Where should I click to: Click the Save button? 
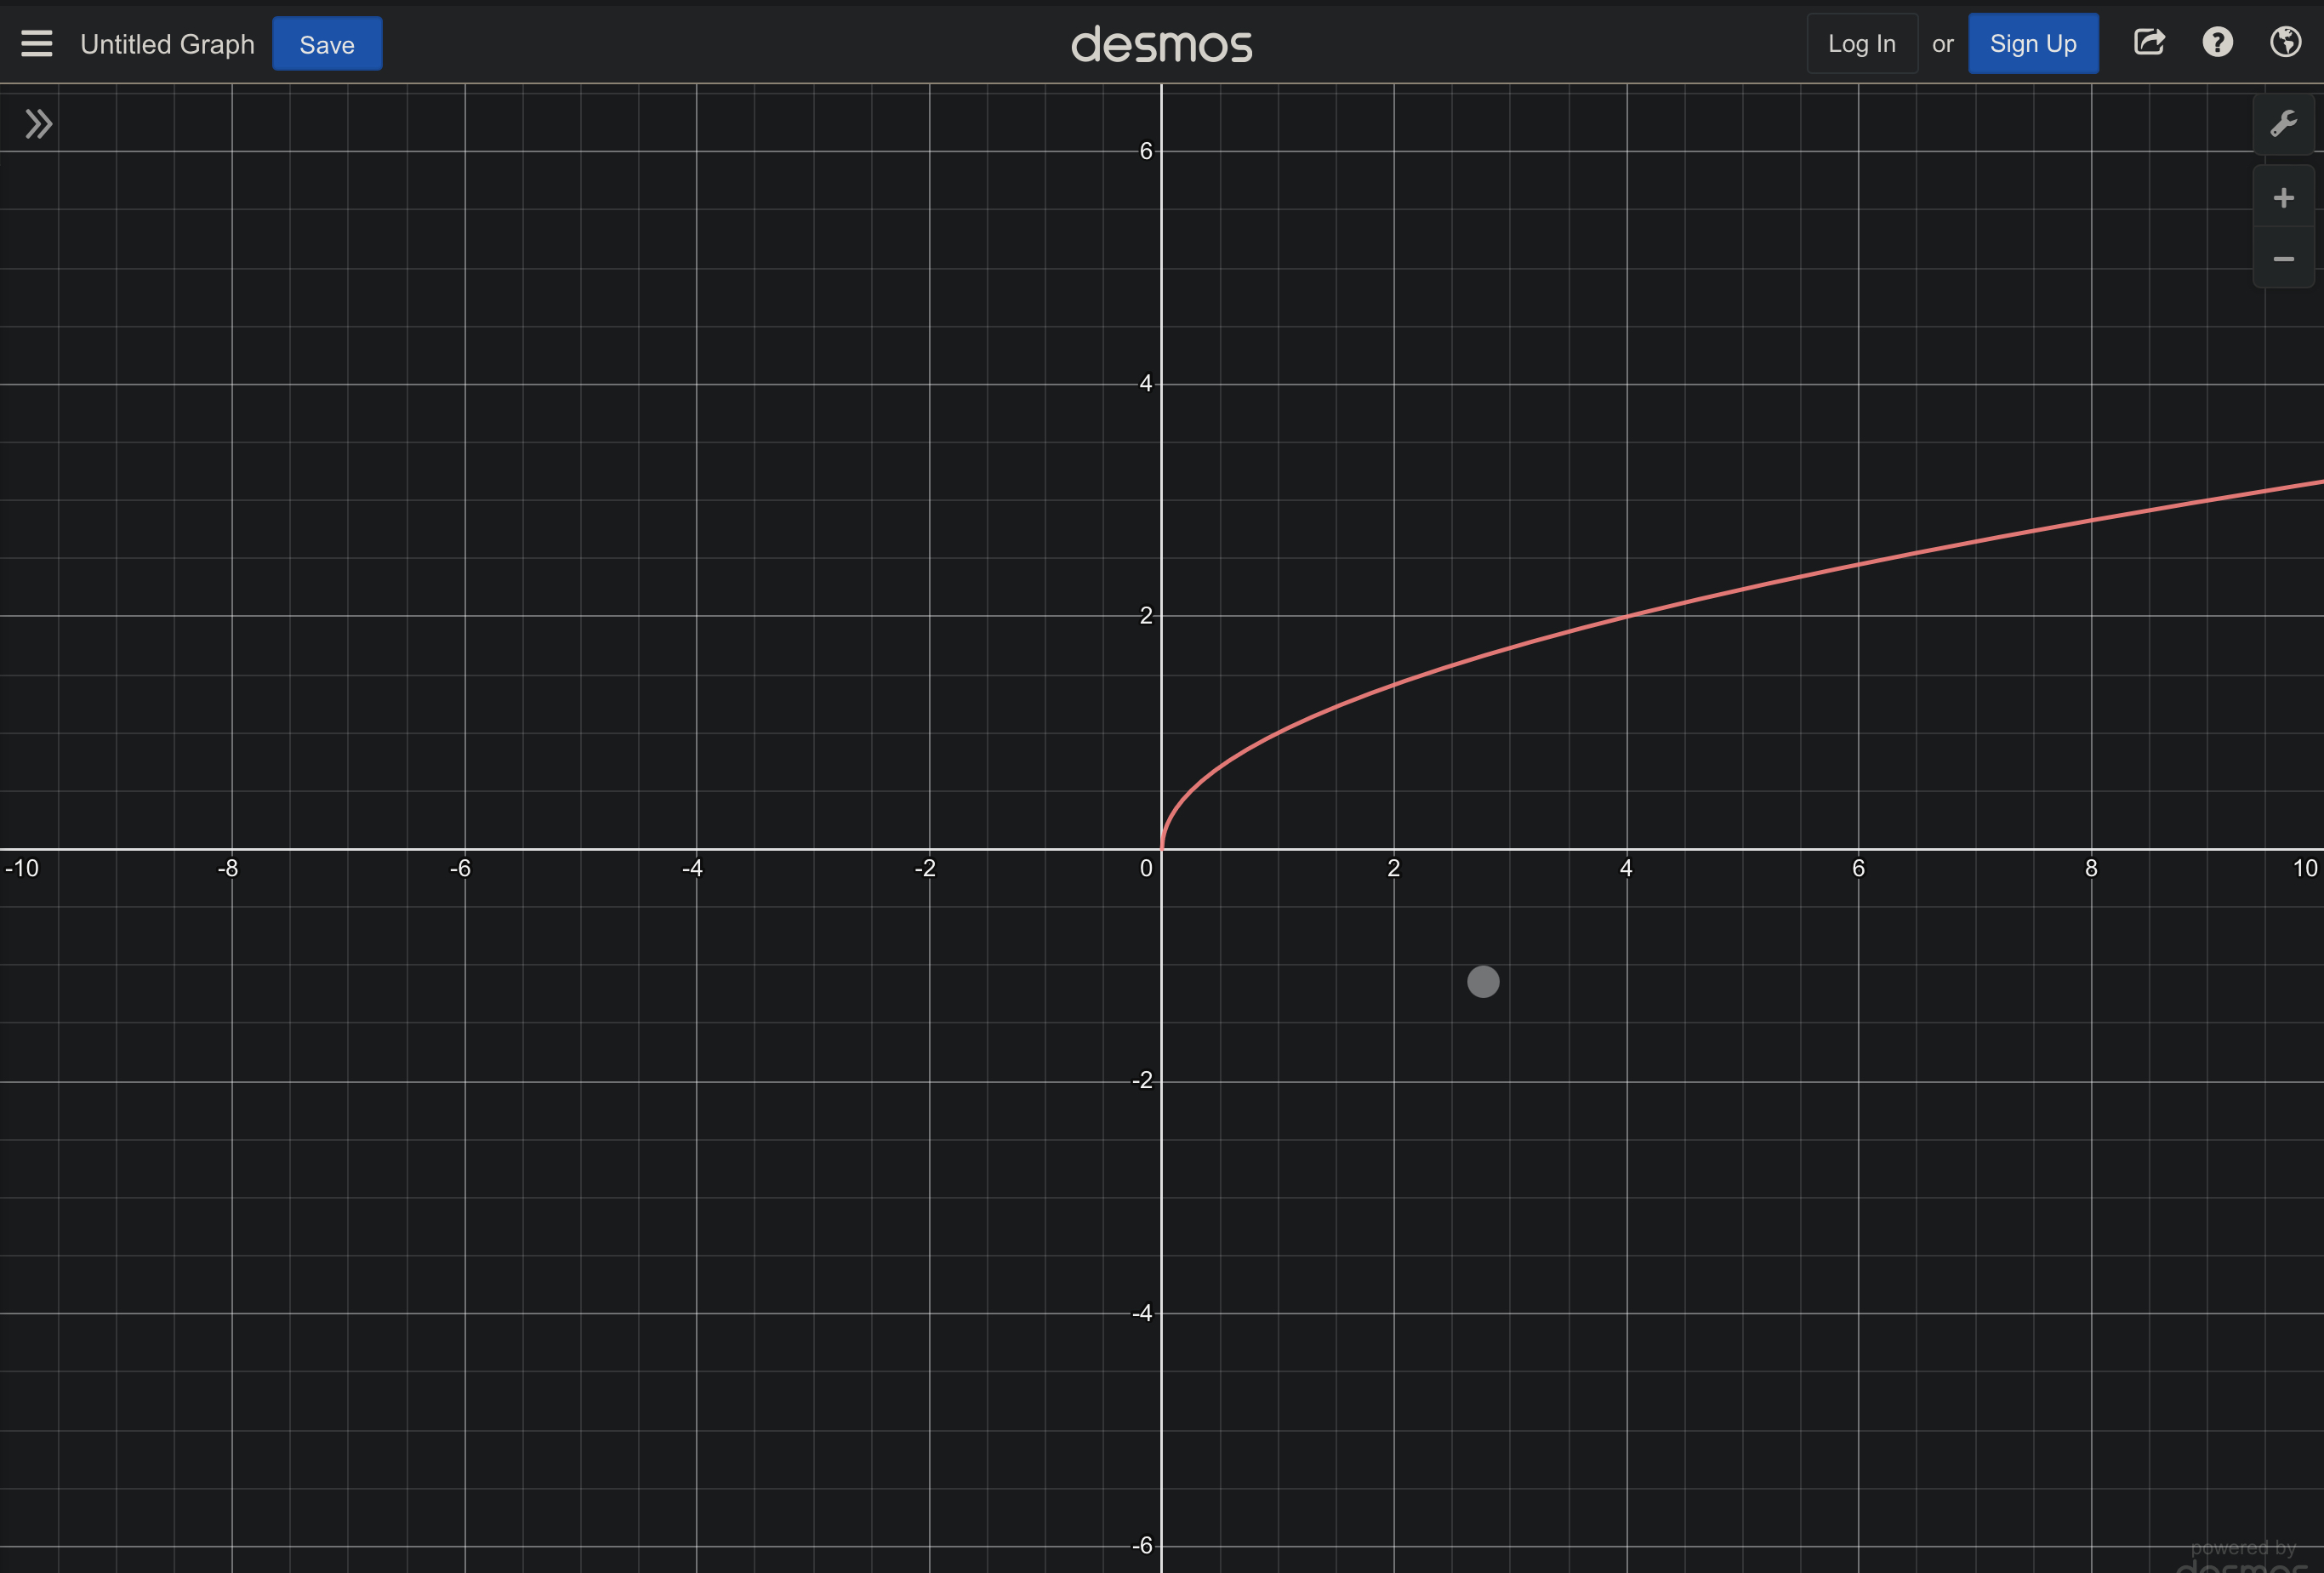327,44
